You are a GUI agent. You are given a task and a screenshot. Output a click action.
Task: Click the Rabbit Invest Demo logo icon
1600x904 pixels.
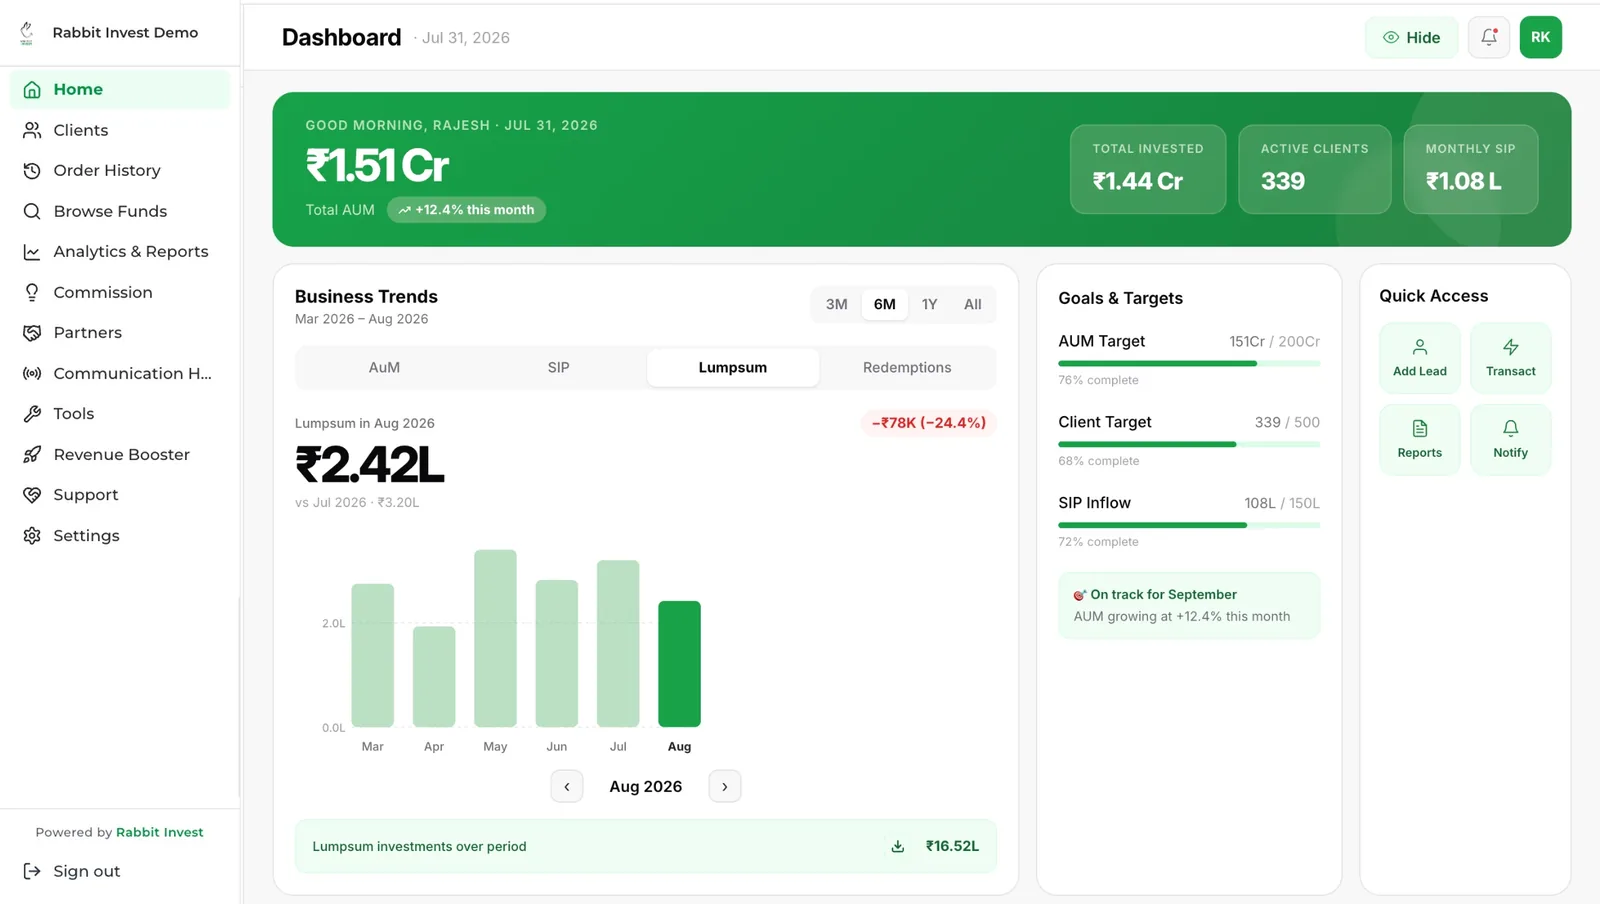pos(27,33)
